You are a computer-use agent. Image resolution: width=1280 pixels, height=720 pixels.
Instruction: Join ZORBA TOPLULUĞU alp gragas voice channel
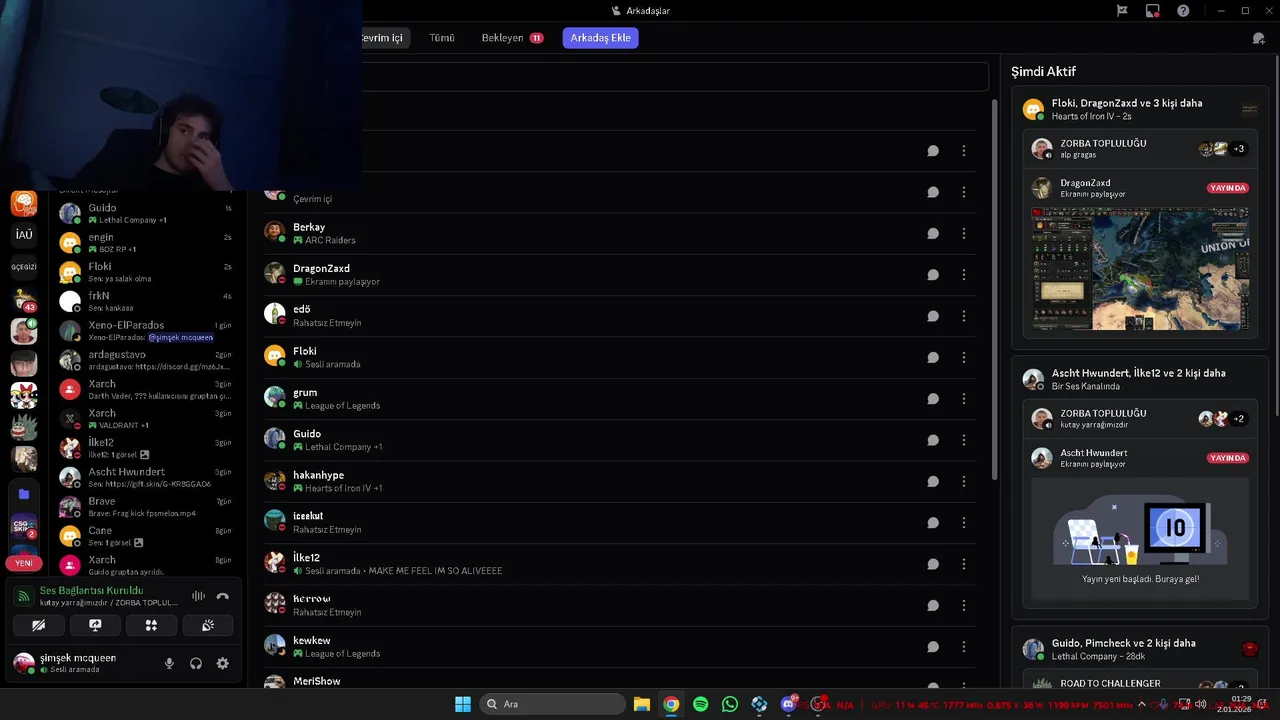point(1139,149)
